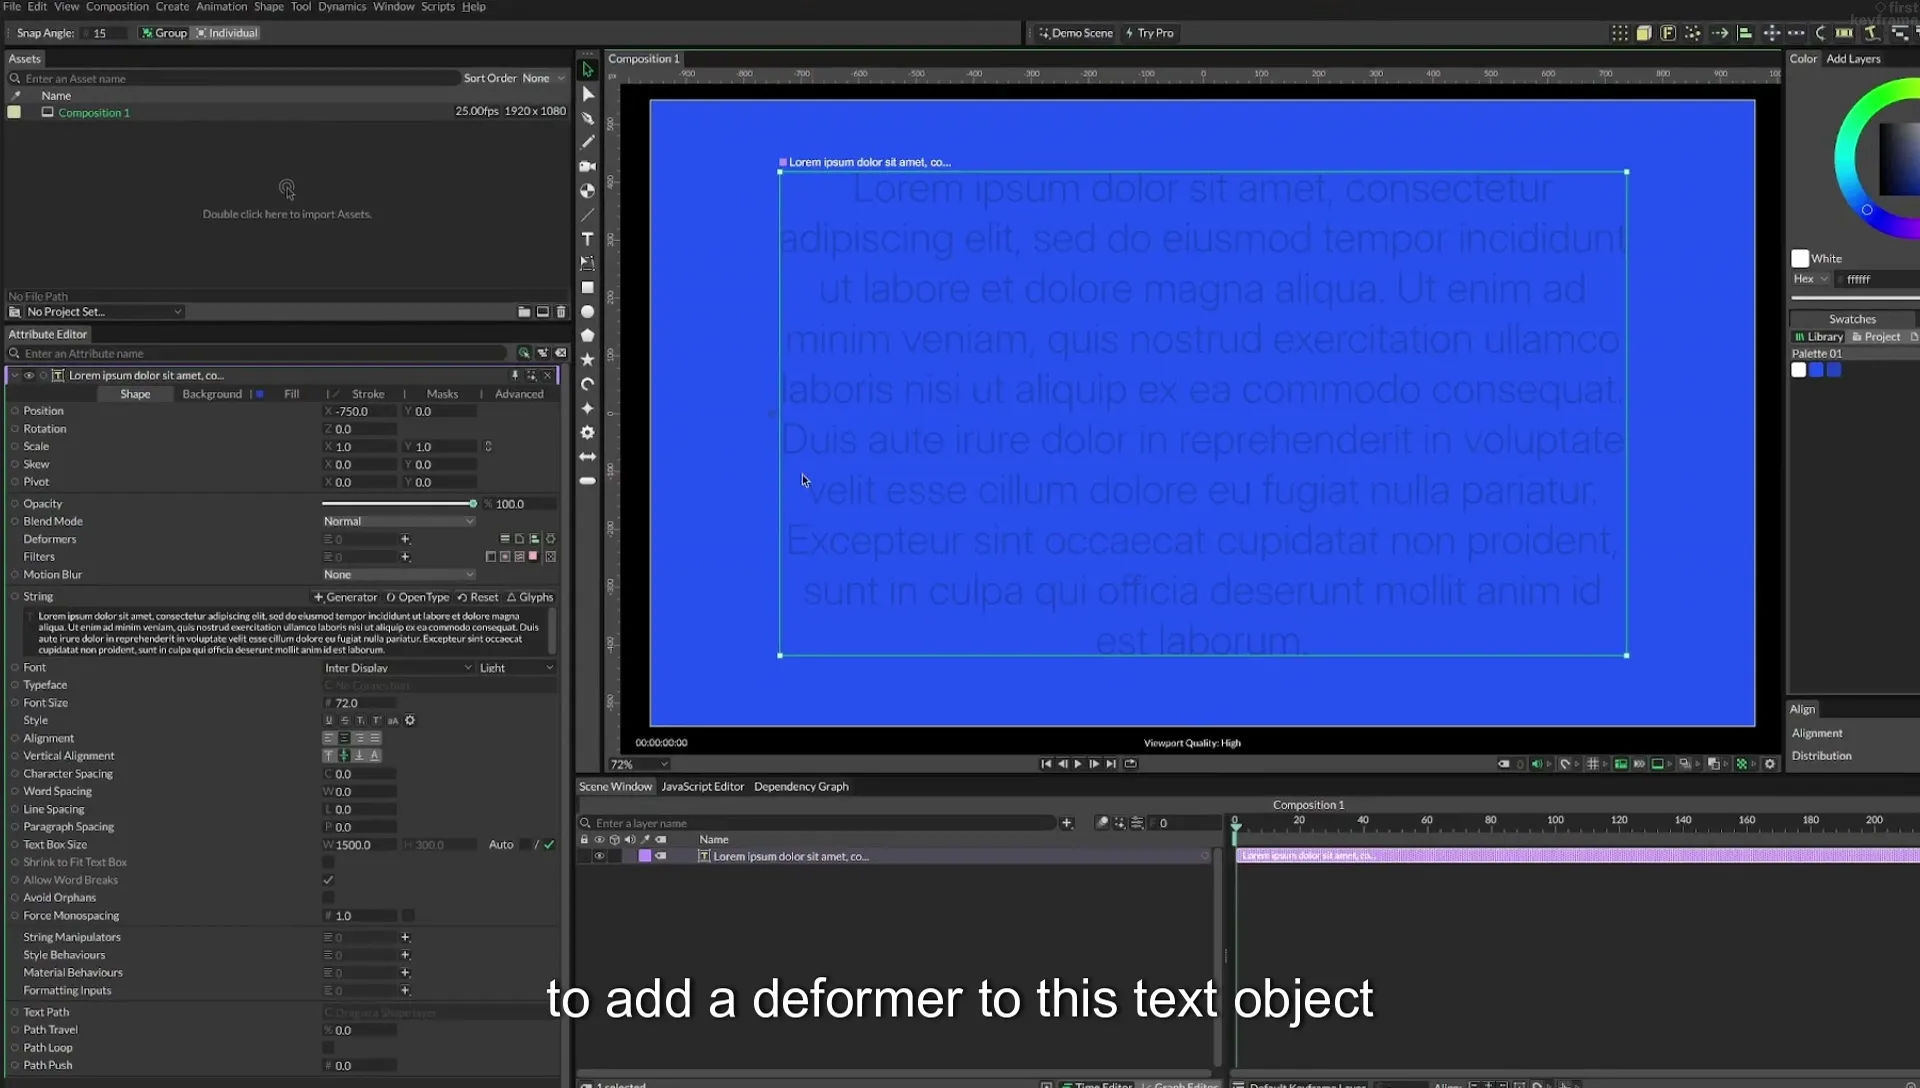Activate the Camera tool
This screenshot has width=1920, height=1088.
[588, 166]
